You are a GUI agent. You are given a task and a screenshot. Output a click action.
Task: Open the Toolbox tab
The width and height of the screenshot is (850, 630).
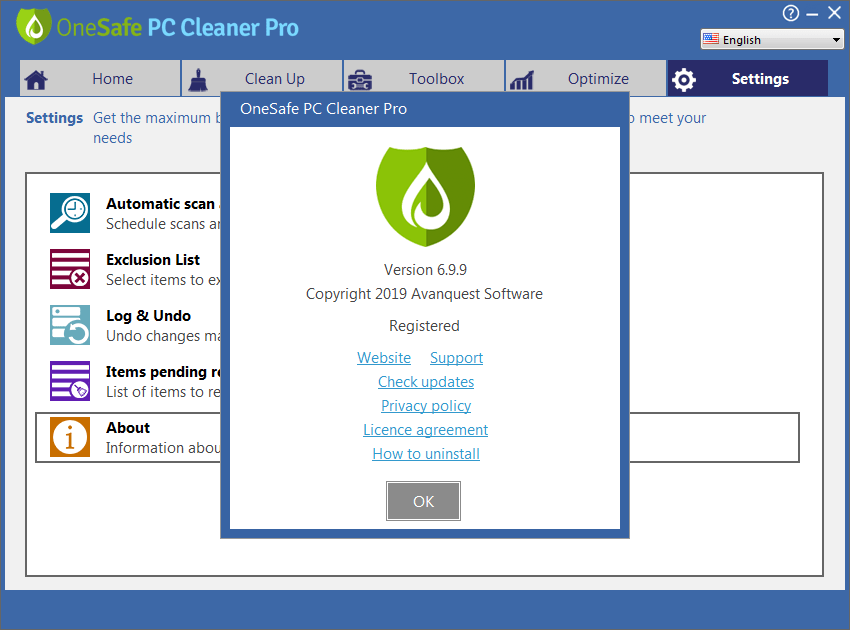click(424, 79)
